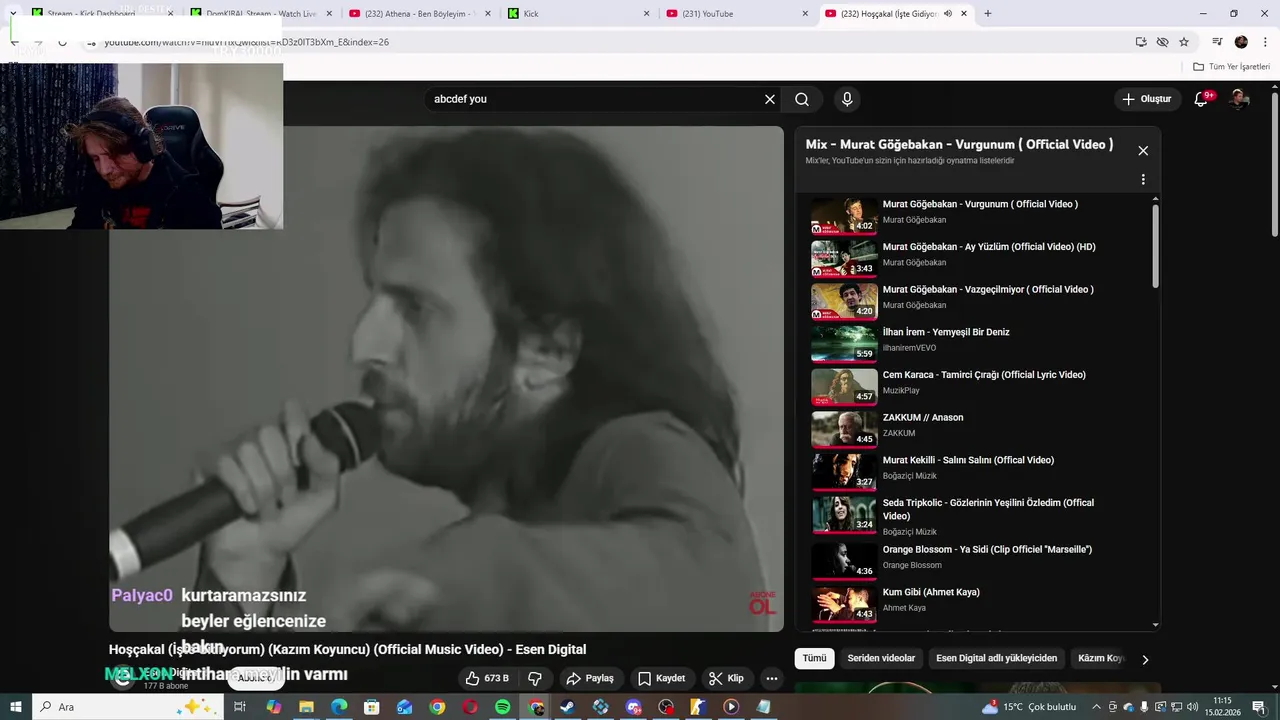1280x720 pixels.
Task: Show more filter chips with right arrow
Action: [x=1145, y=660]
